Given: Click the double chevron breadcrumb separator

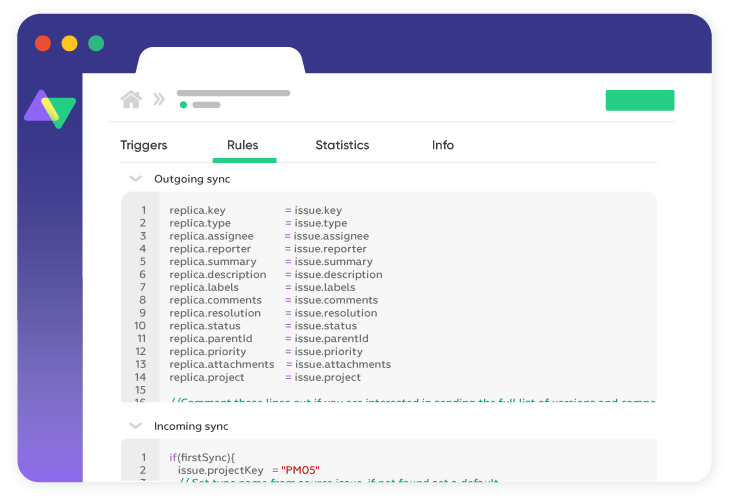Looking at the screenshot, I should pyautogui.click(x=159, y=99).
